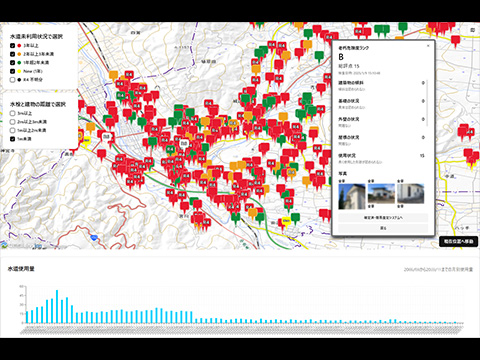The width and height of the screenshot is (480, 360).
Task: Click the 屋根の状況 row label
Action: point(349,137)
